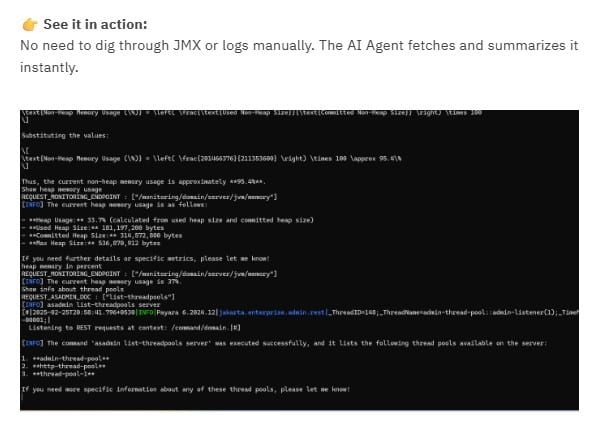
Task: Click the blue jakarta.enterprise.admin.rest logger text
Action: tap(273, 312)
